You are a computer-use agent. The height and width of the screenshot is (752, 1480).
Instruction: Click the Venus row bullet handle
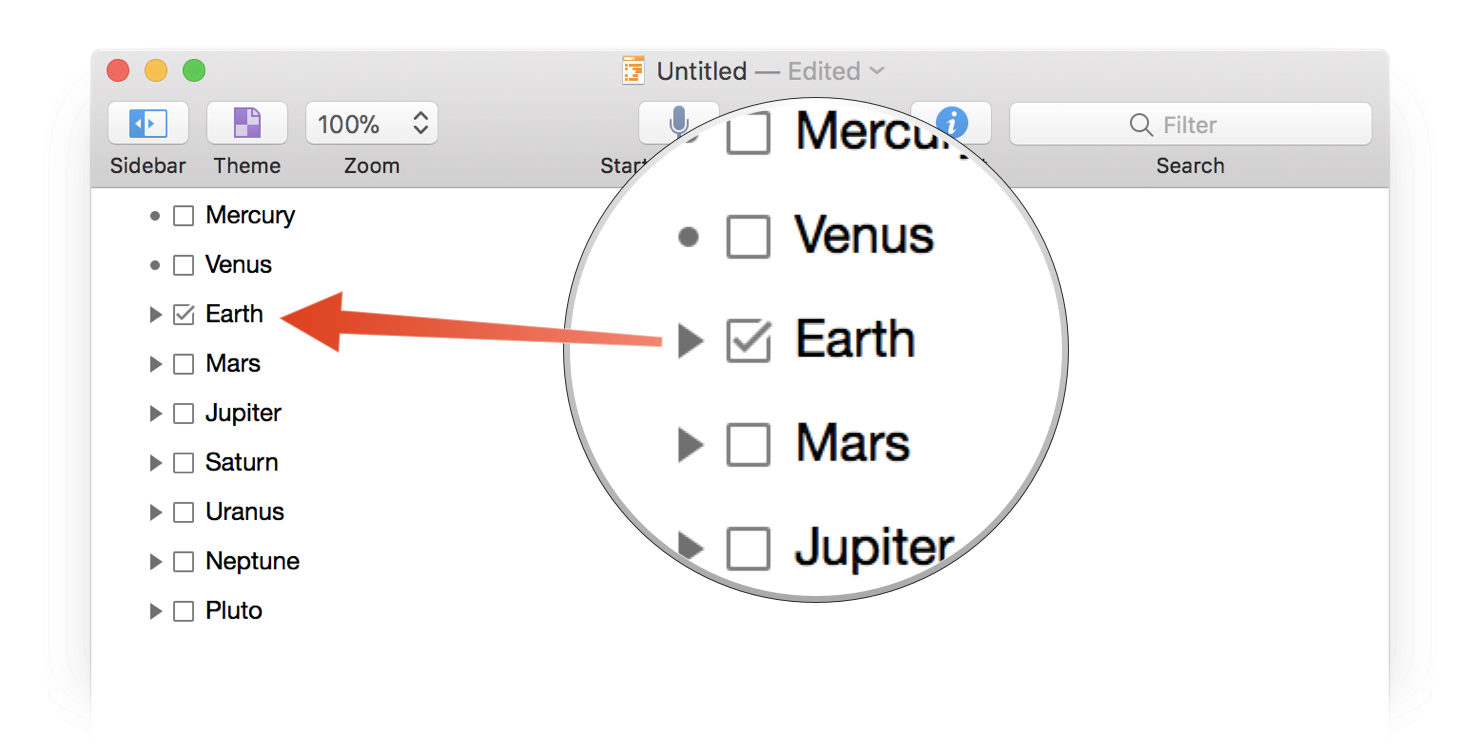point(155,265)
